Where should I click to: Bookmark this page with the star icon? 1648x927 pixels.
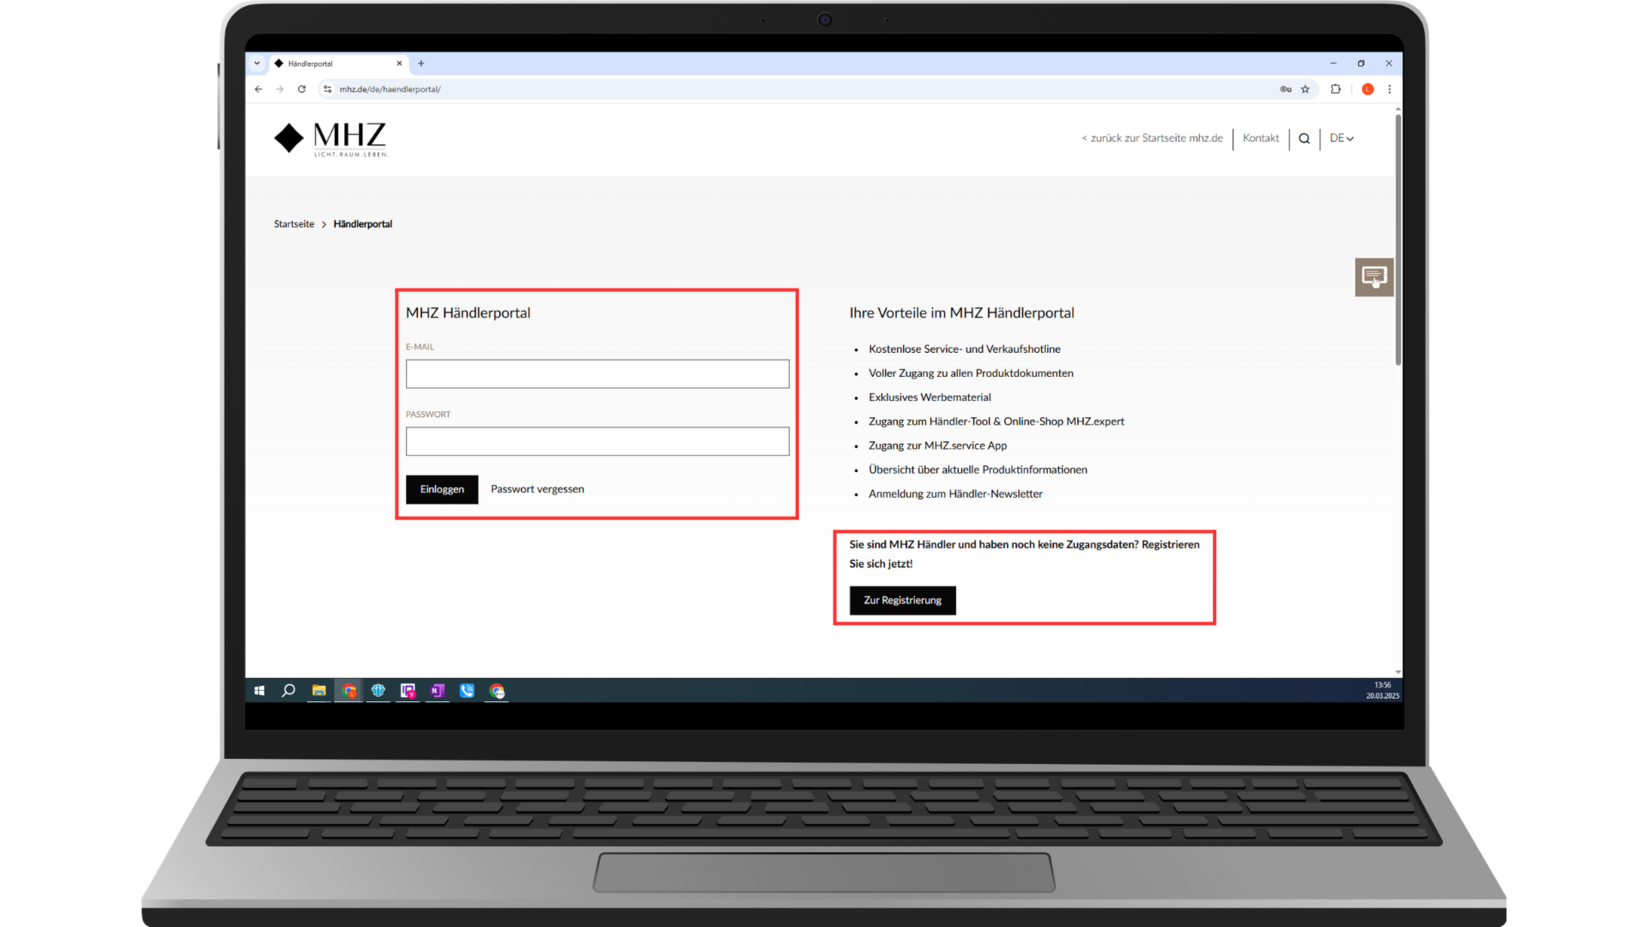coord(1305,89)
